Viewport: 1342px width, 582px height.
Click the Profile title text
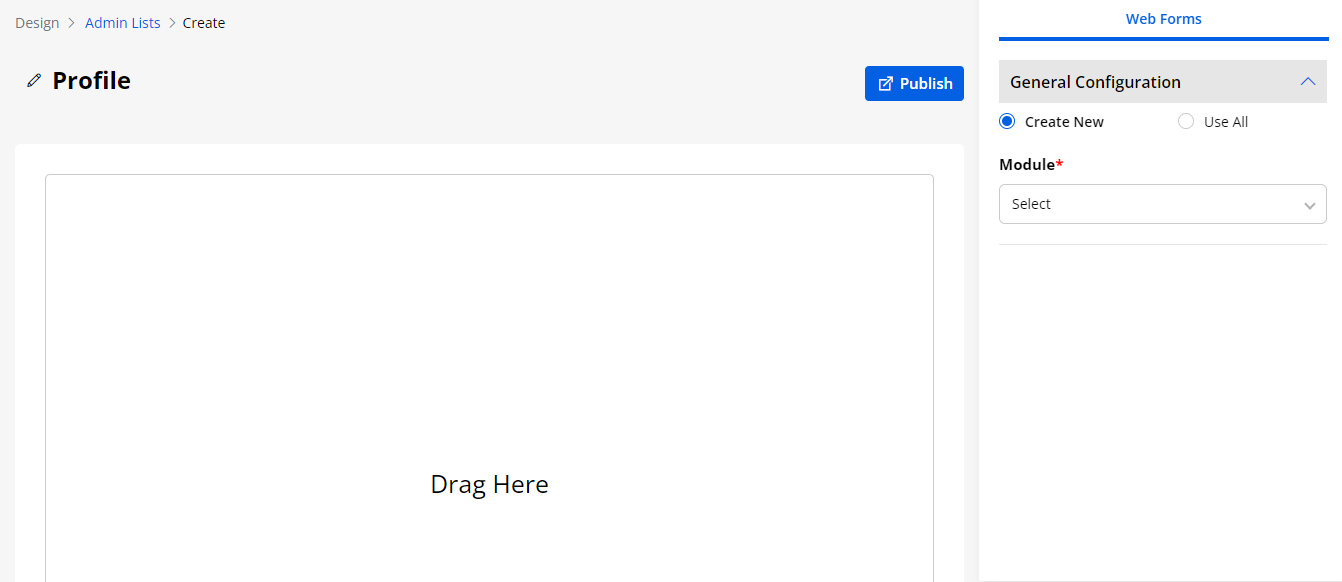click(91, 81)
